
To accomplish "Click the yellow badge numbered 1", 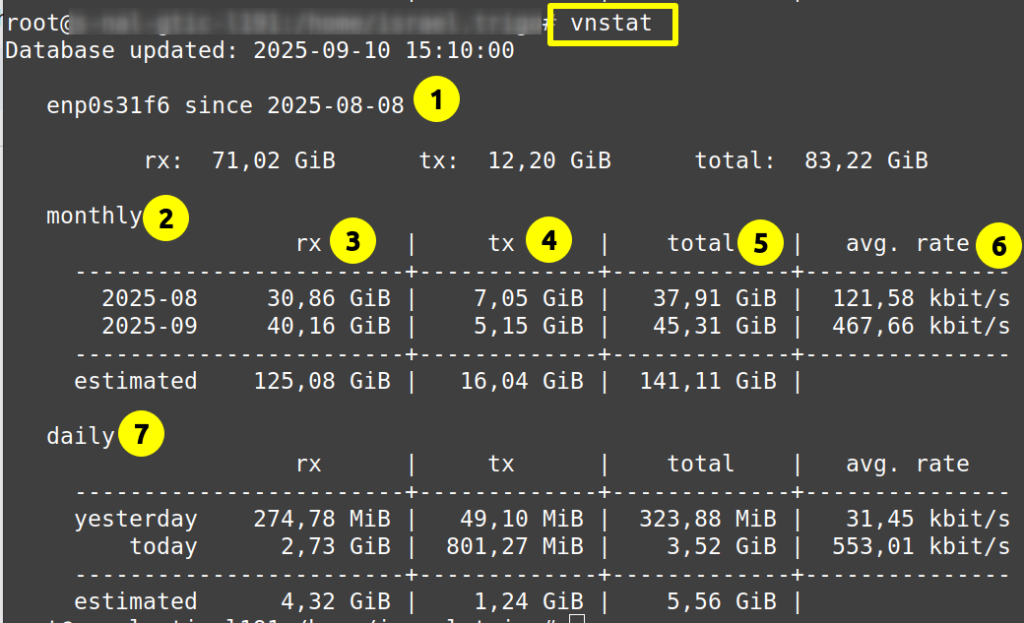I will [x=437, y=101].
